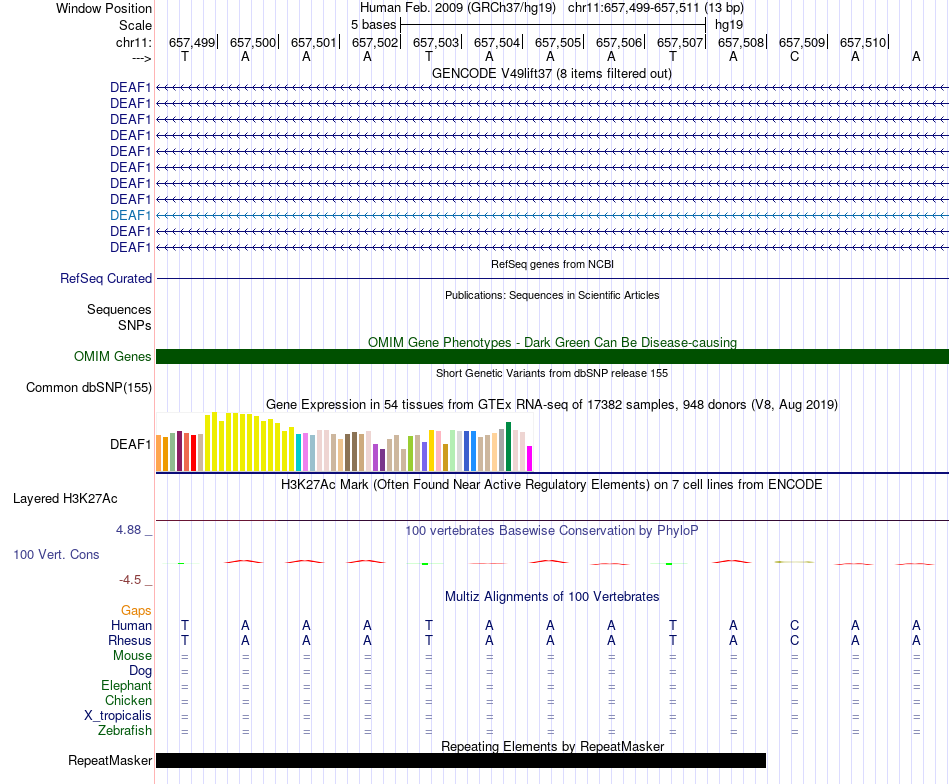Click the Rhesus alignment row label
950x784 pixels.
click(x=130, y=640)
